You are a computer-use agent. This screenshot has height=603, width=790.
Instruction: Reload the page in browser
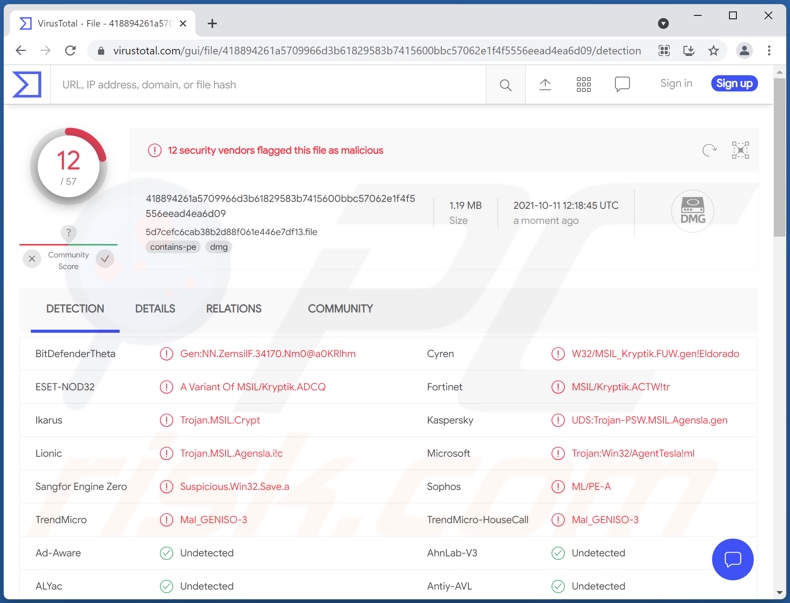70,50
